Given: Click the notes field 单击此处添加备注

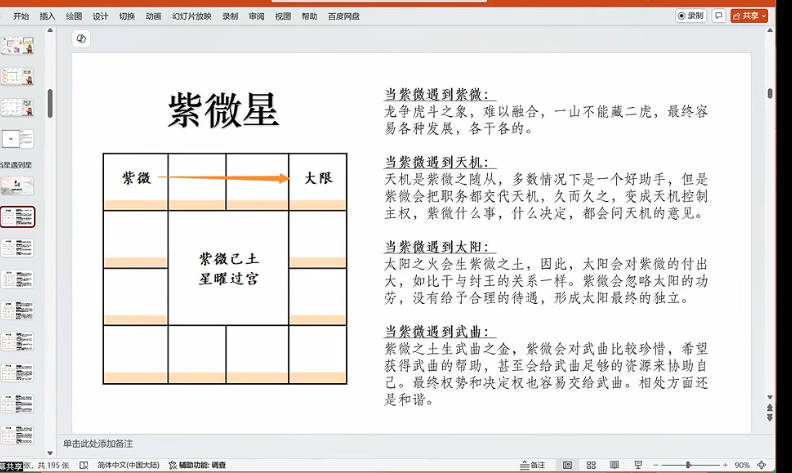Looking at the screenshot, I should (98, 443).
